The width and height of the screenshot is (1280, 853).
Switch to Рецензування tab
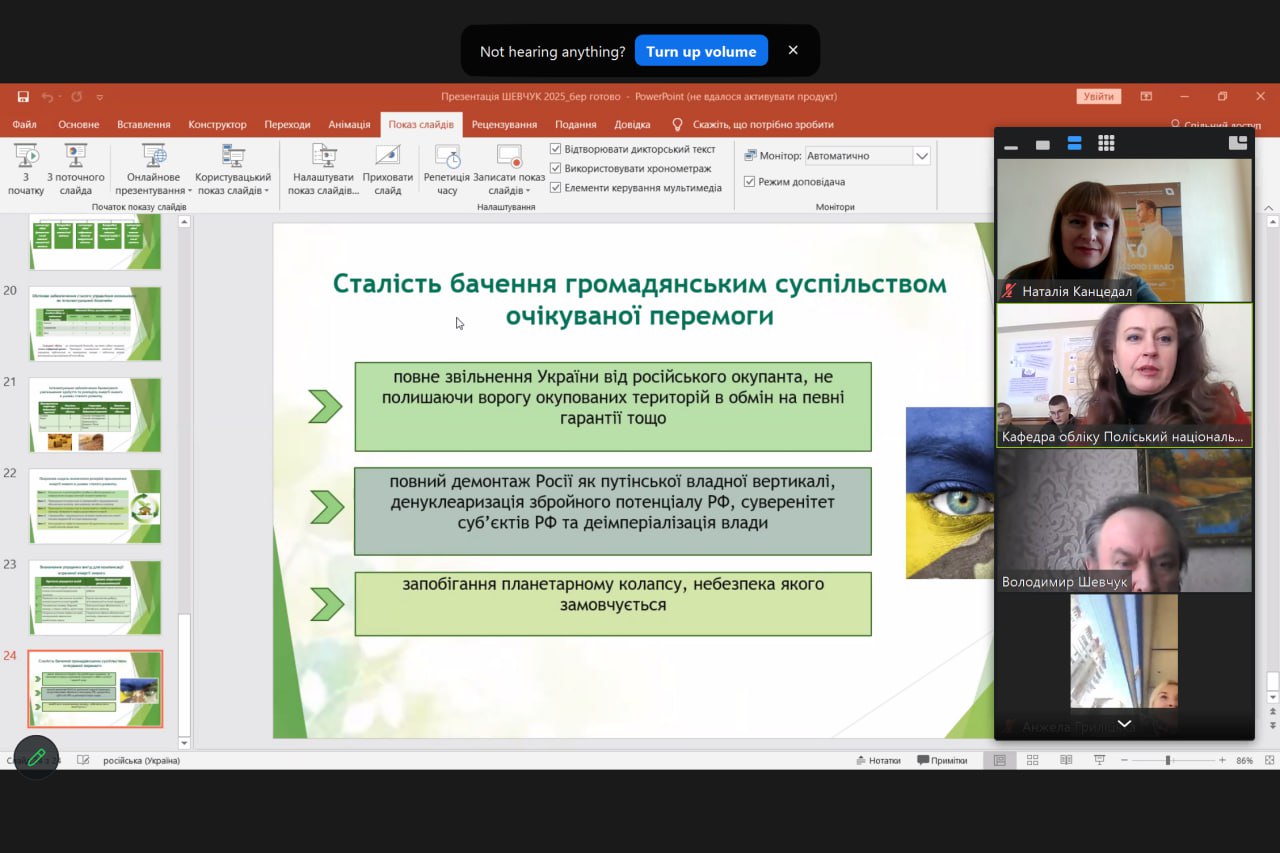click(x=505, y=124)
